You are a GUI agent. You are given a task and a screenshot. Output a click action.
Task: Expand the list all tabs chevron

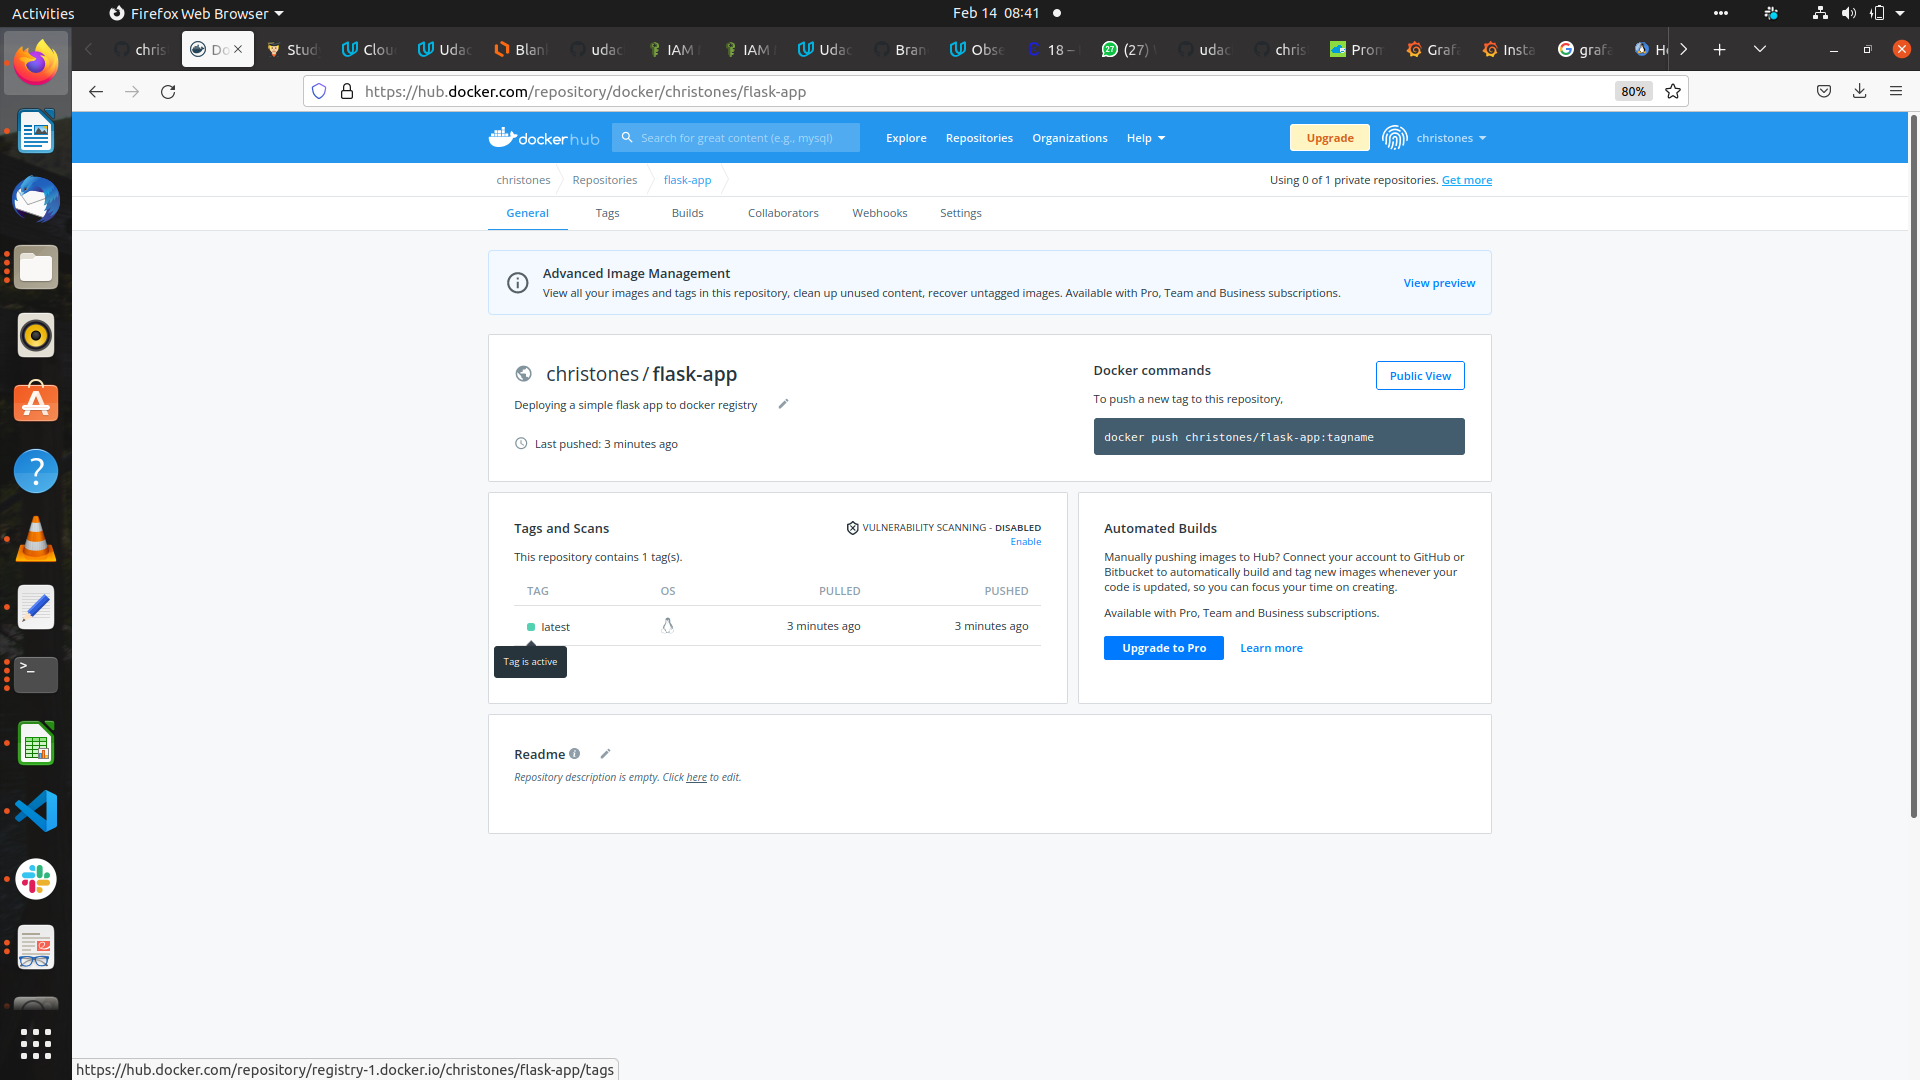point(1759,49)
